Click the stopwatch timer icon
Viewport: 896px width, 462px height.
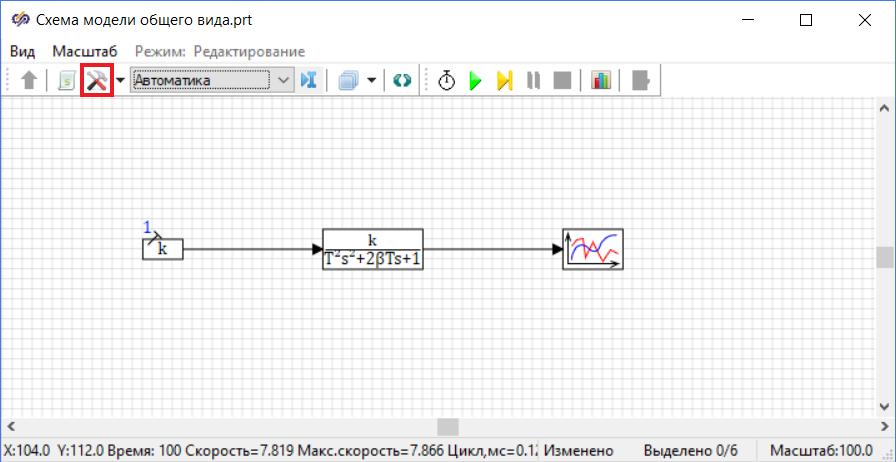(x=447, y=80)
